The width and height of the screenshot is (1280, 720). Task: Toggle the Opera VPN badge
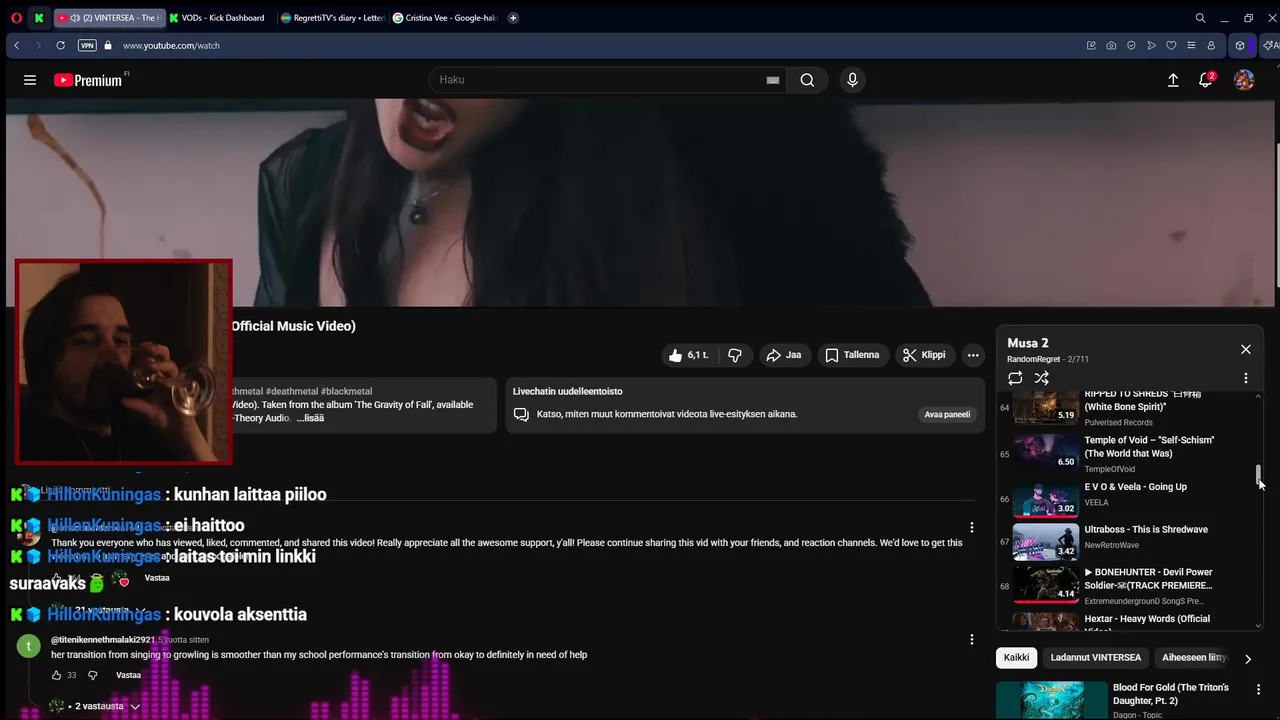click(x=87, y=45)
